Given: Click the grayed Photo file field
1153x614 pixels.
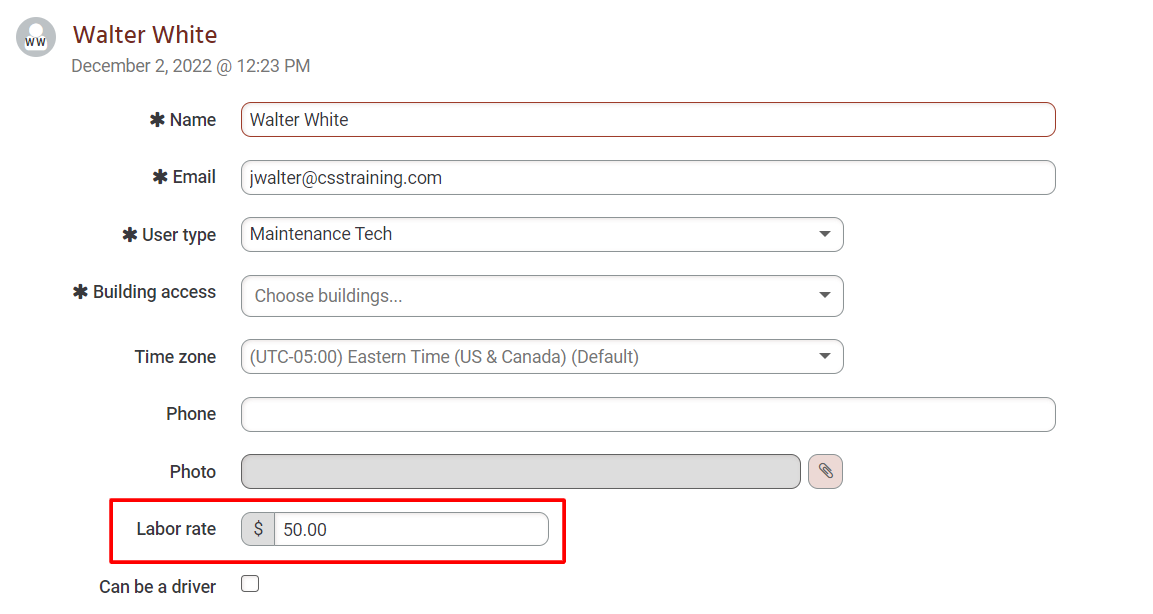Looking at the screenshot, I should (x=521, y=471).
